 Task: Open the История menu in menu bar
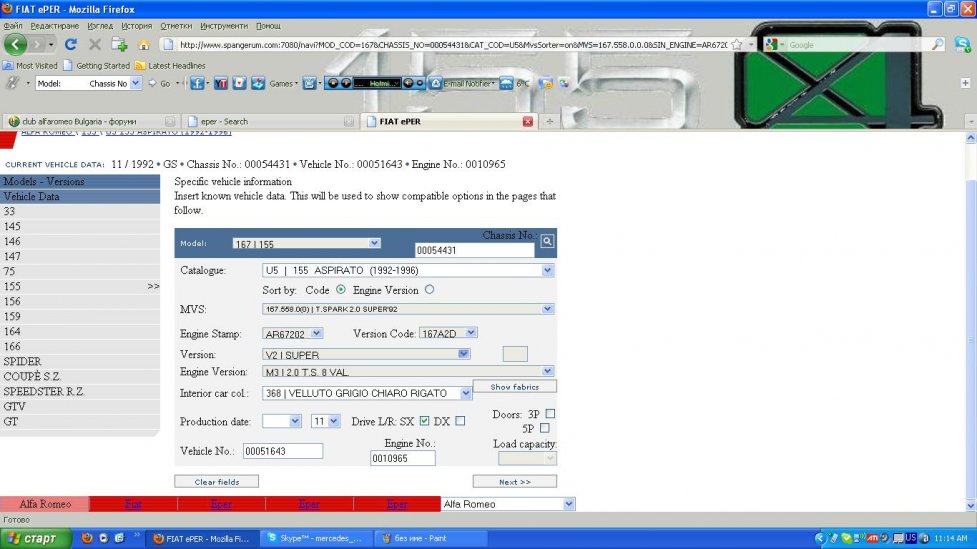[137, 25]
